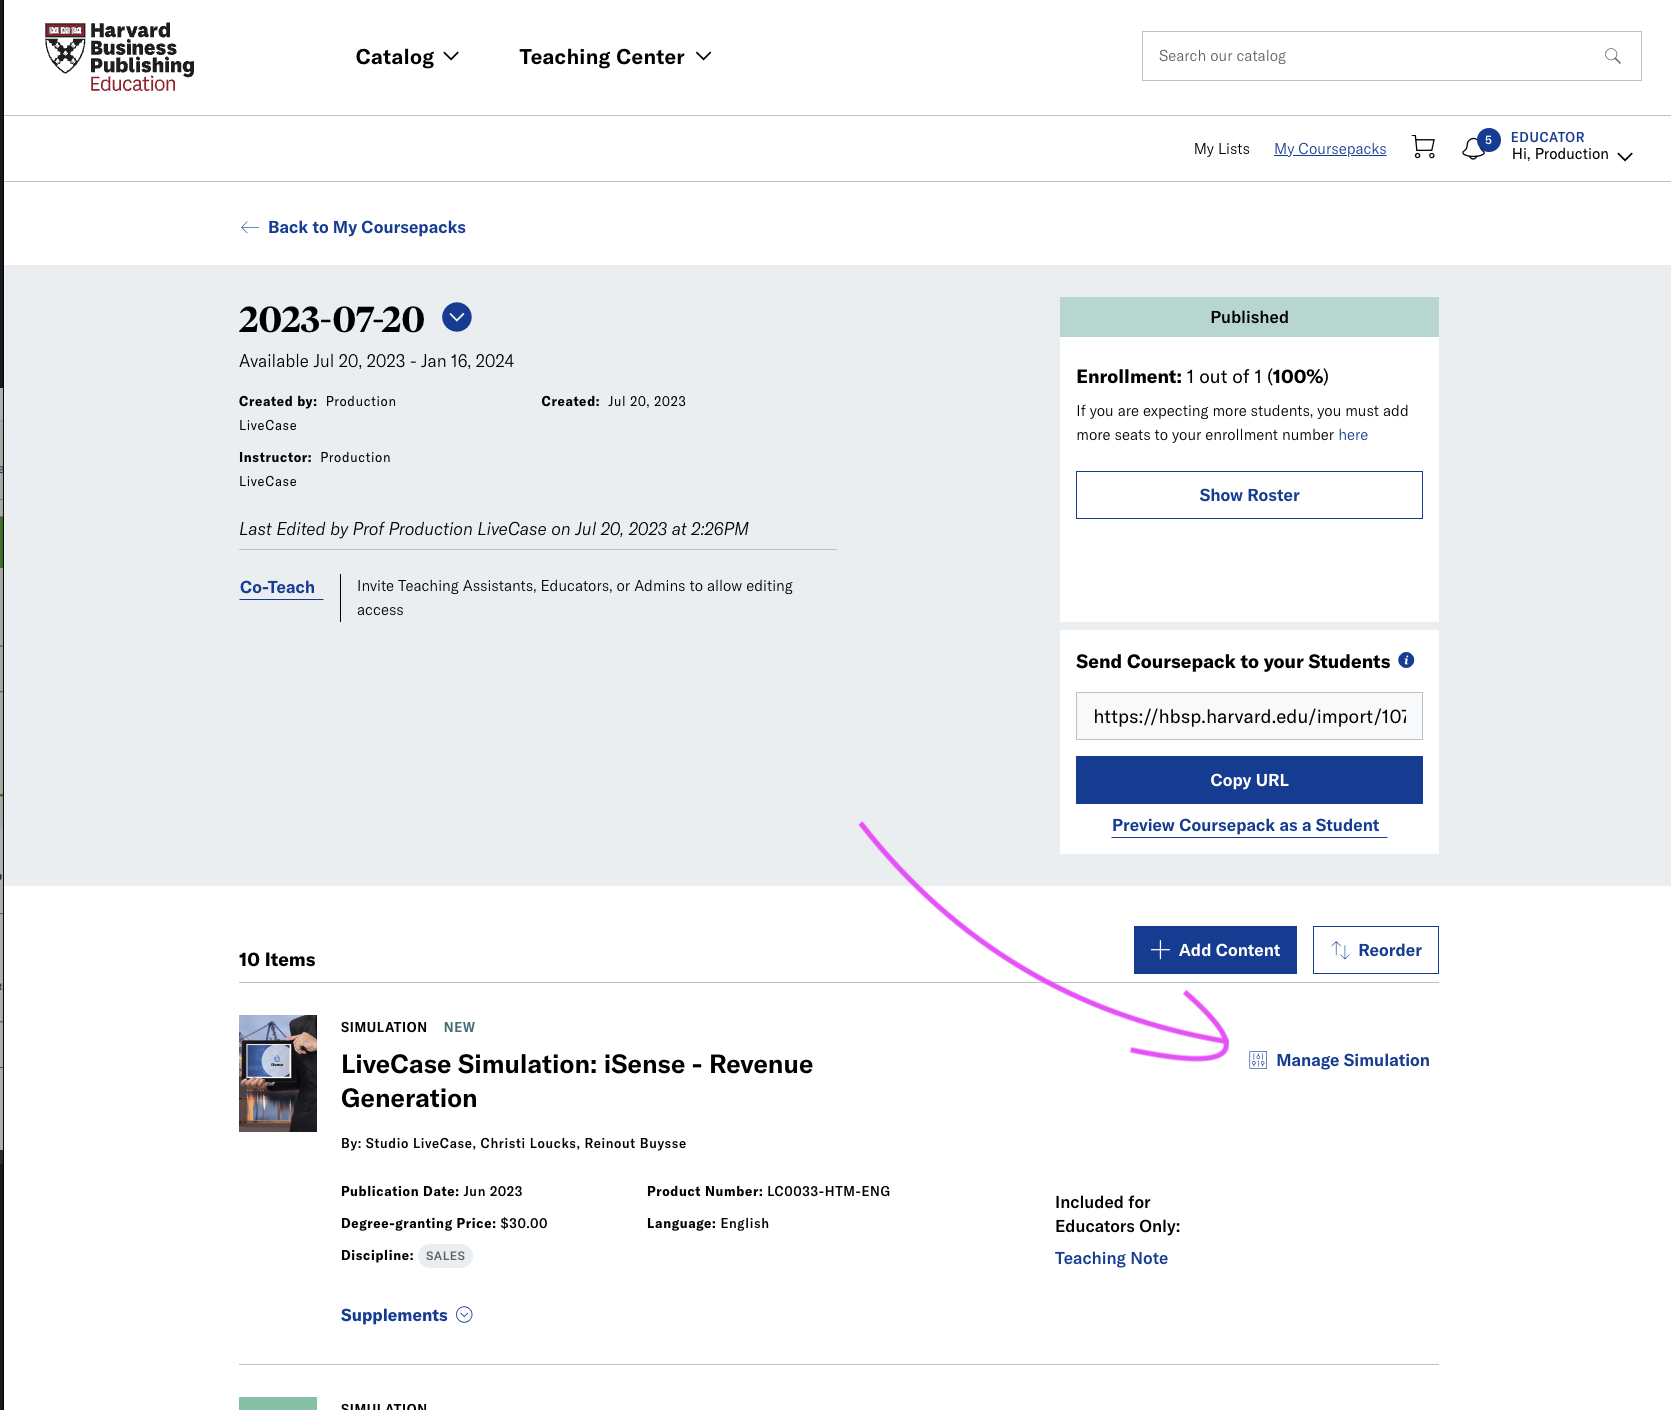Click the SALES discipline tag
The height and width of the screenshot is (1410, 1671).
tap(445, 1256)
